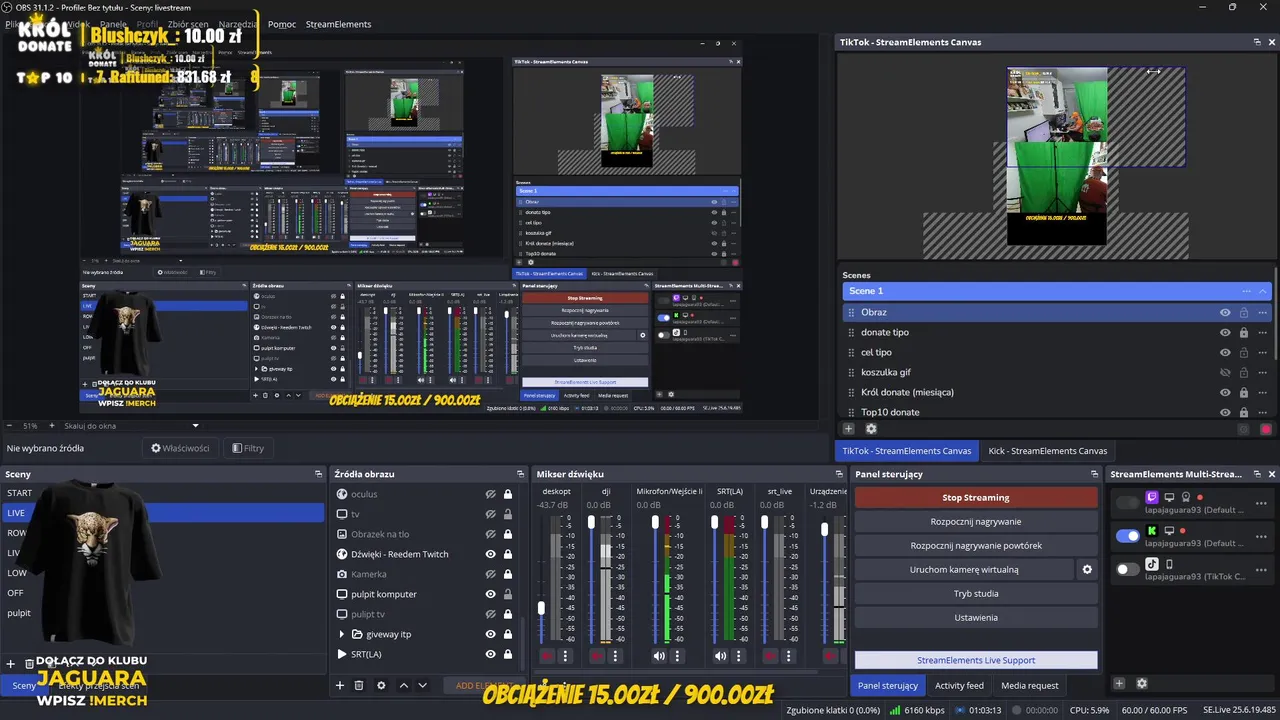
Task: Unlock the oculus source
Action: [508, 494]
